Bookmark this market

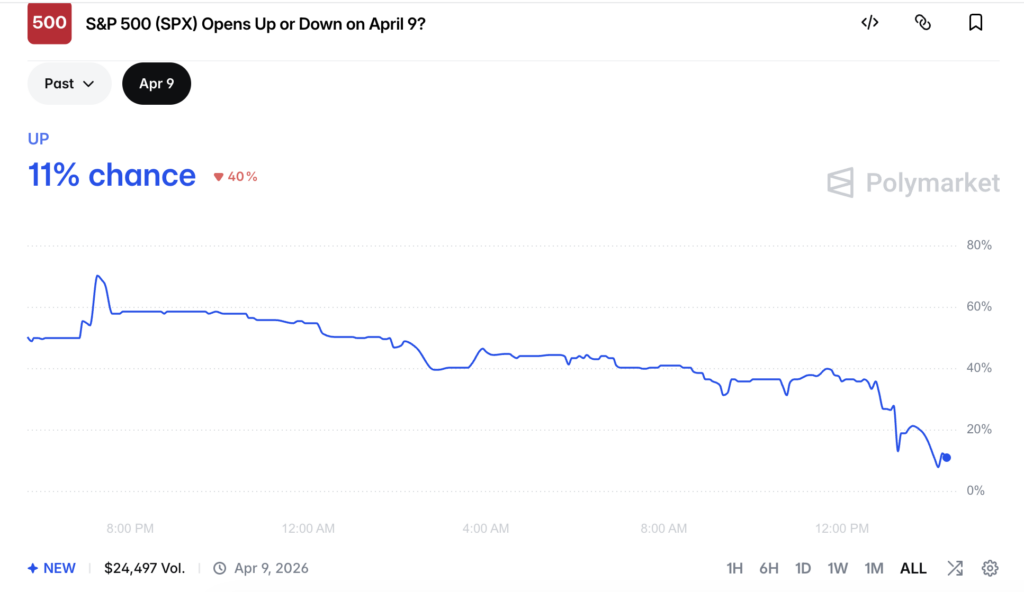975,22
